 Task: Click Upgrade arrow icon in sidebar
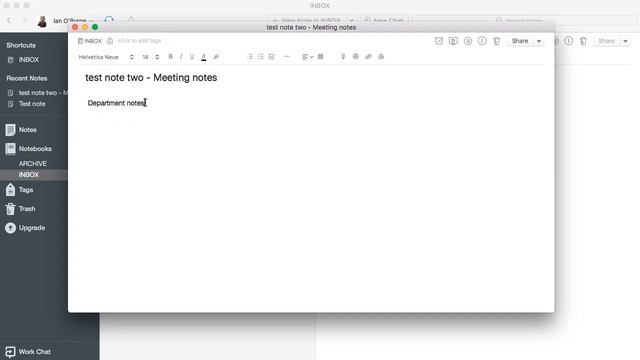click(x=11, y=228)
